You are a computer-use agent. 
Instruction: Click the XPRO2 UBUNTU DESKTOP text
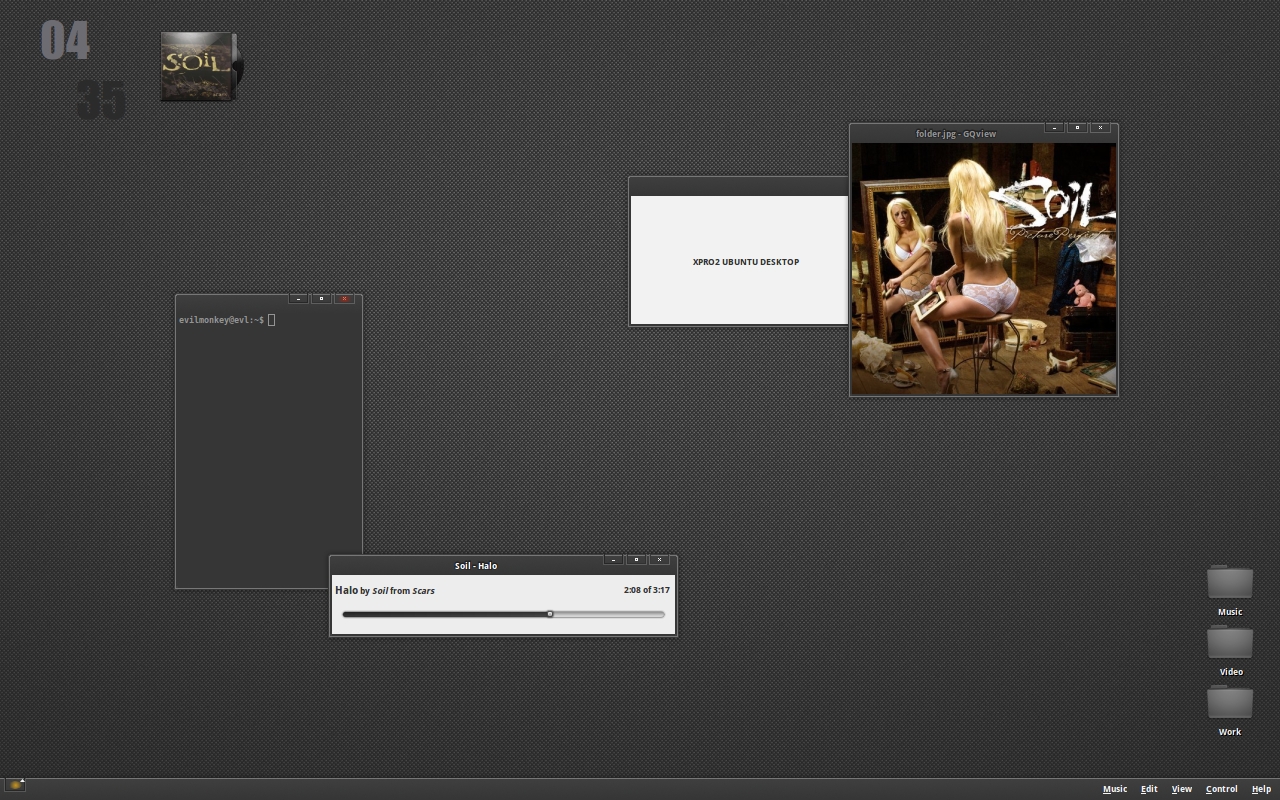(x=746, y=262)
